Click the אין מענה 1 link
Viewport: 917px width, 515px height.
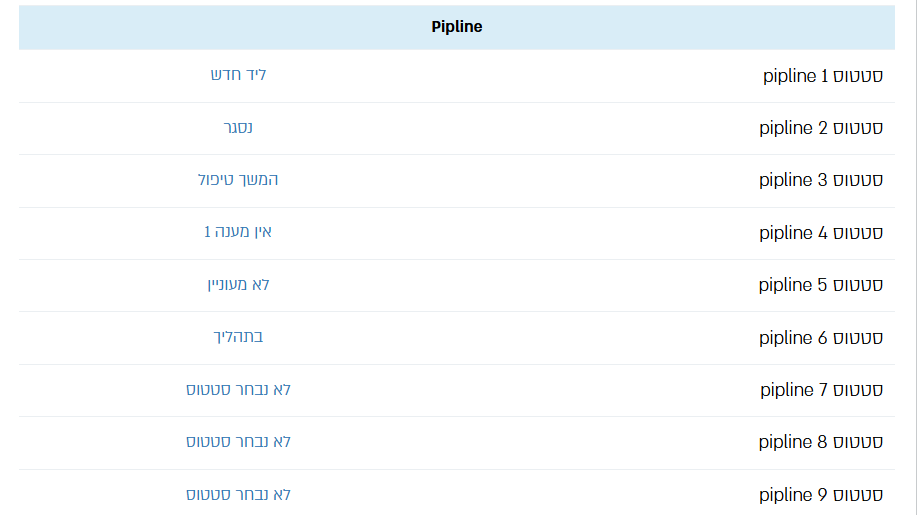238,232
